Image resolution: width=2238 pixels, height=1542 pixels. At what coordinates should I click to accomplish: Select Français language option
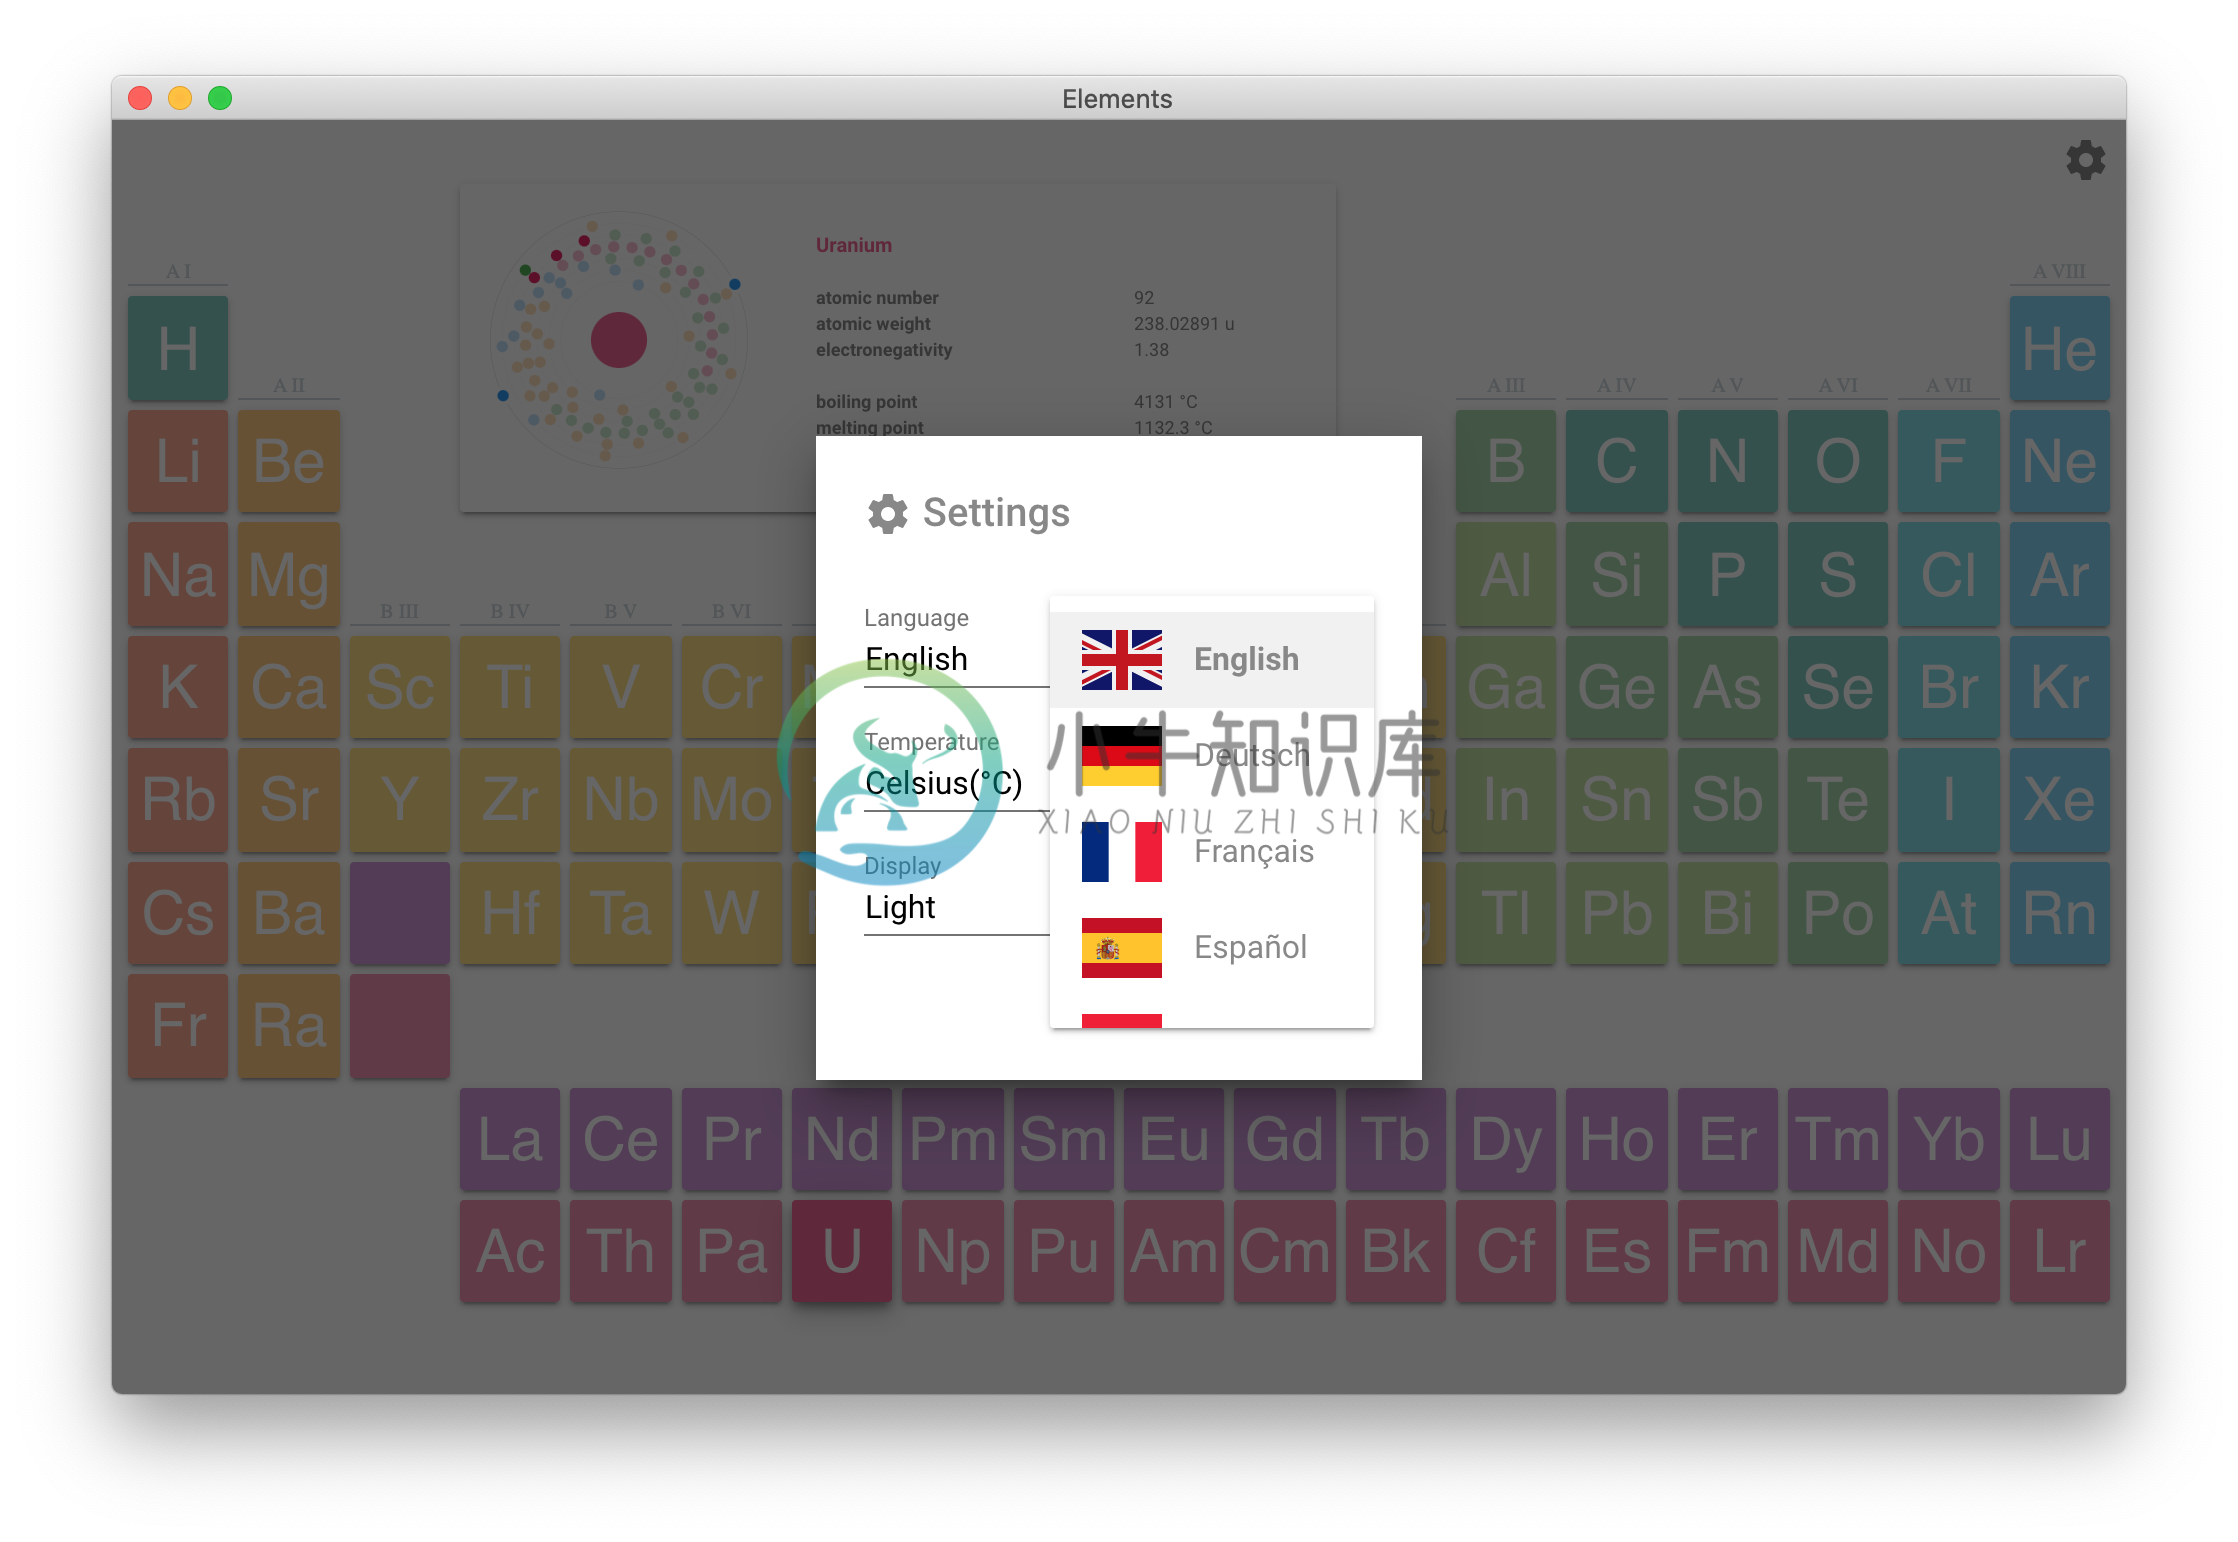1214,853
